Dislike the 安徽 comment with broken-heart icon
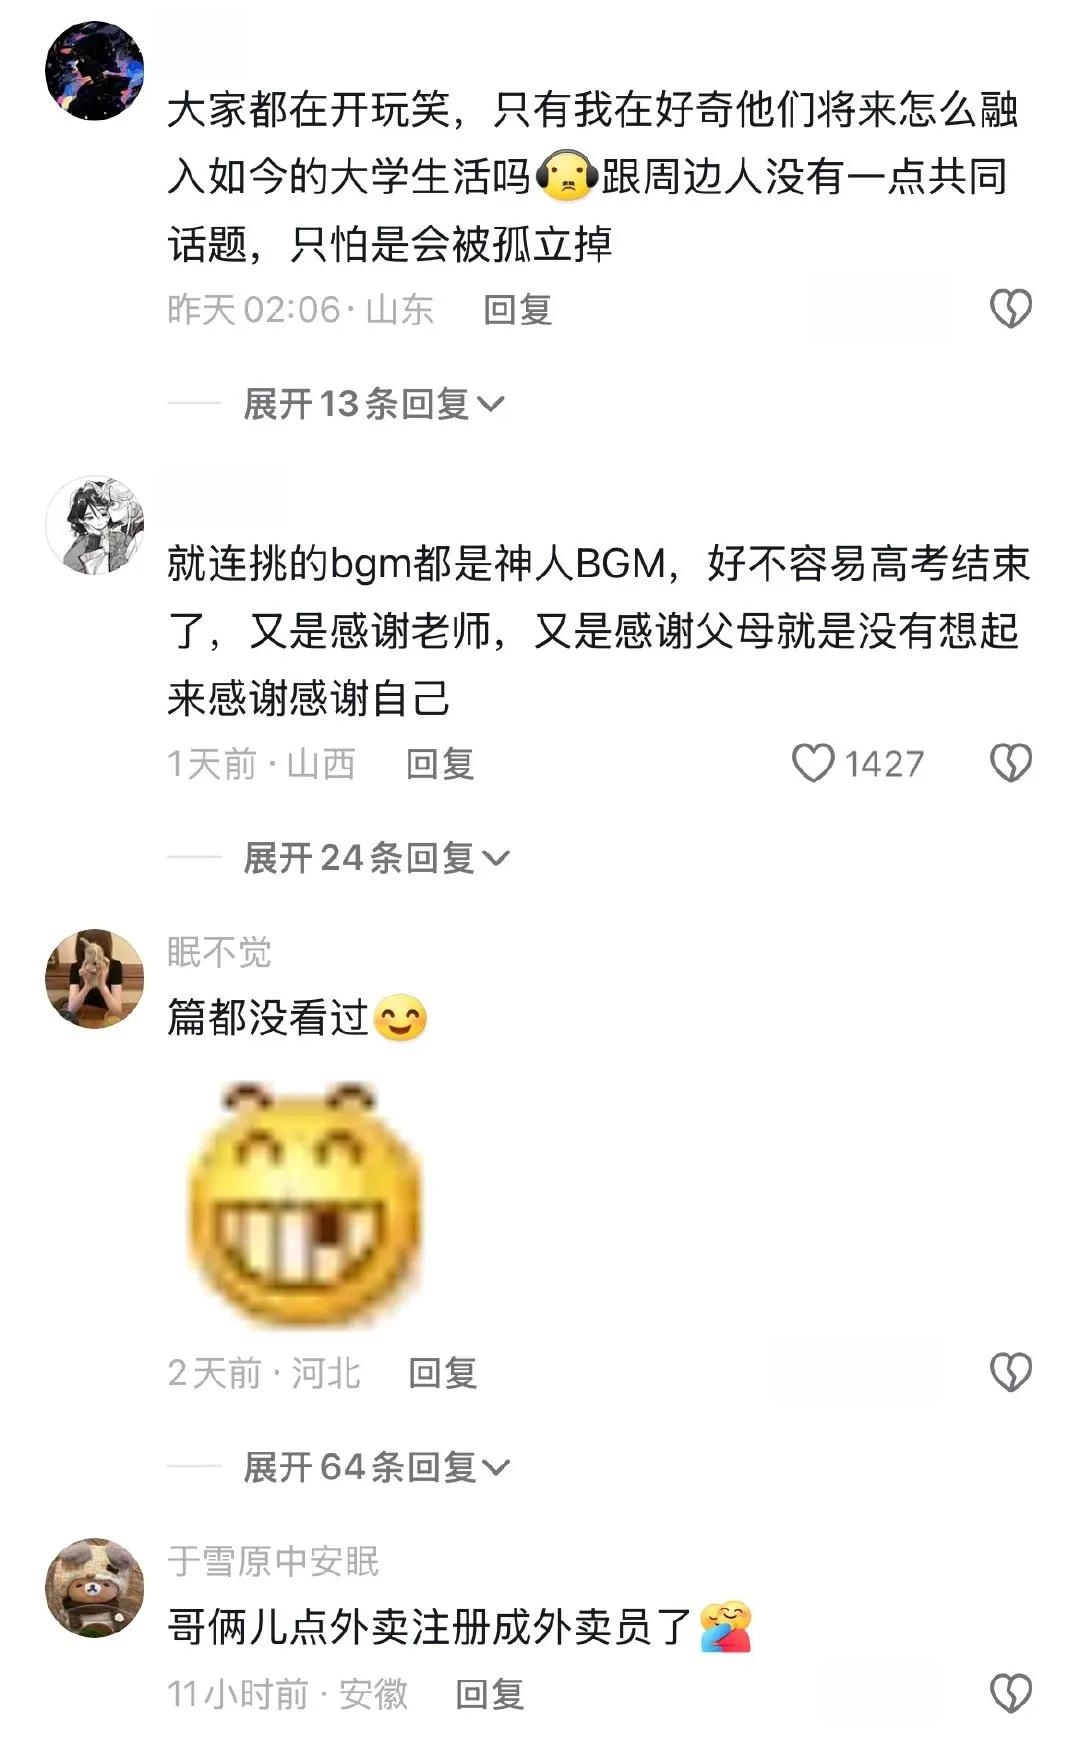This screenshot has height=1753, width=1080. (x=1010, y=1694)
